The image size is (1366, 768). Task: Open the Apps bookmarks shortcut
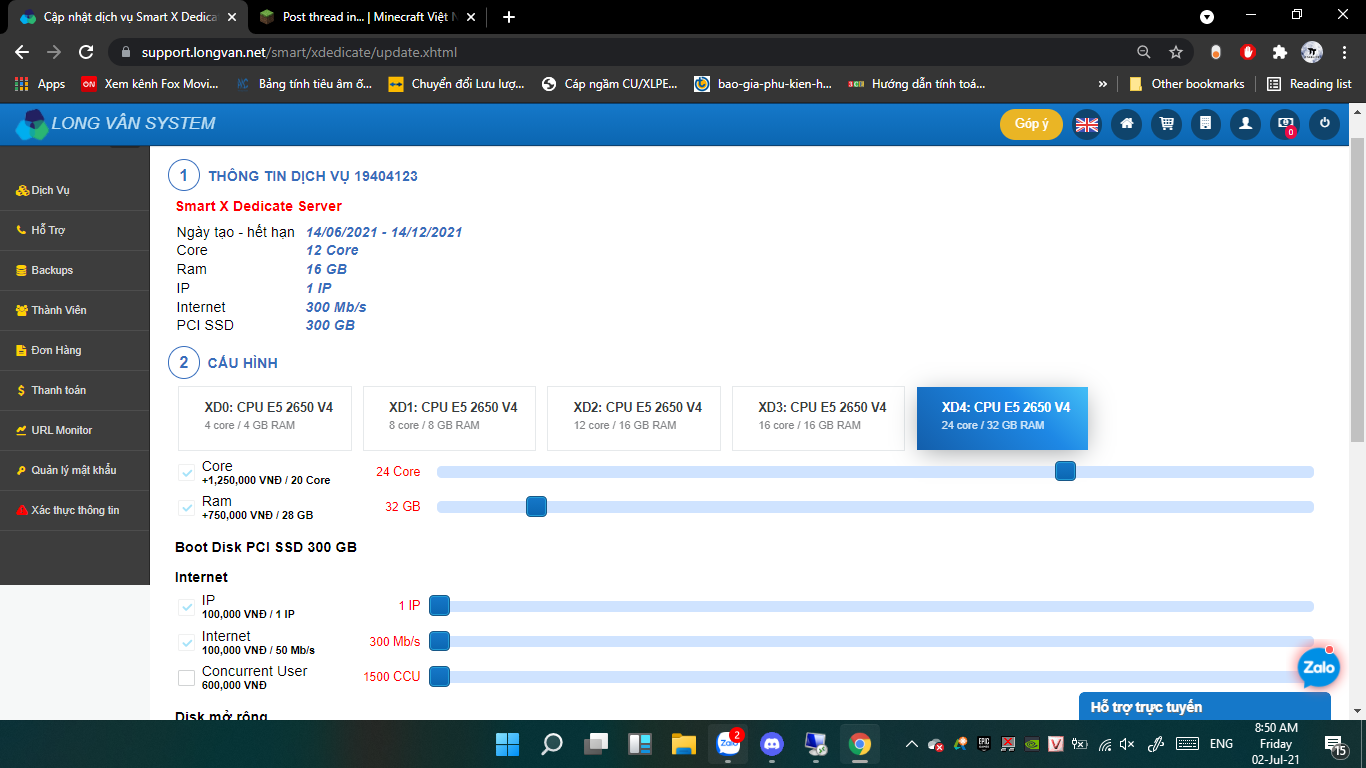tap(40, 84)
